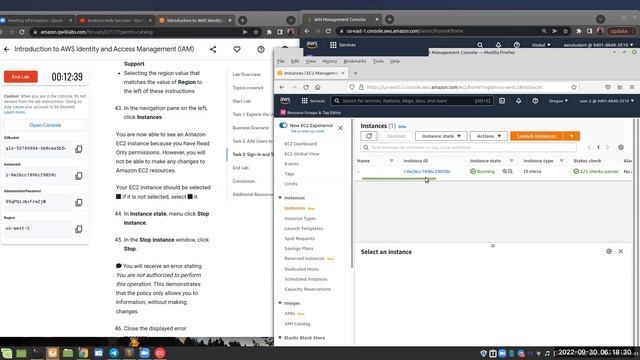Image resolution: width=640 pixels, height=360 pixels.
Task: Collapse the Elastic Block Store section
Action: 280,338
